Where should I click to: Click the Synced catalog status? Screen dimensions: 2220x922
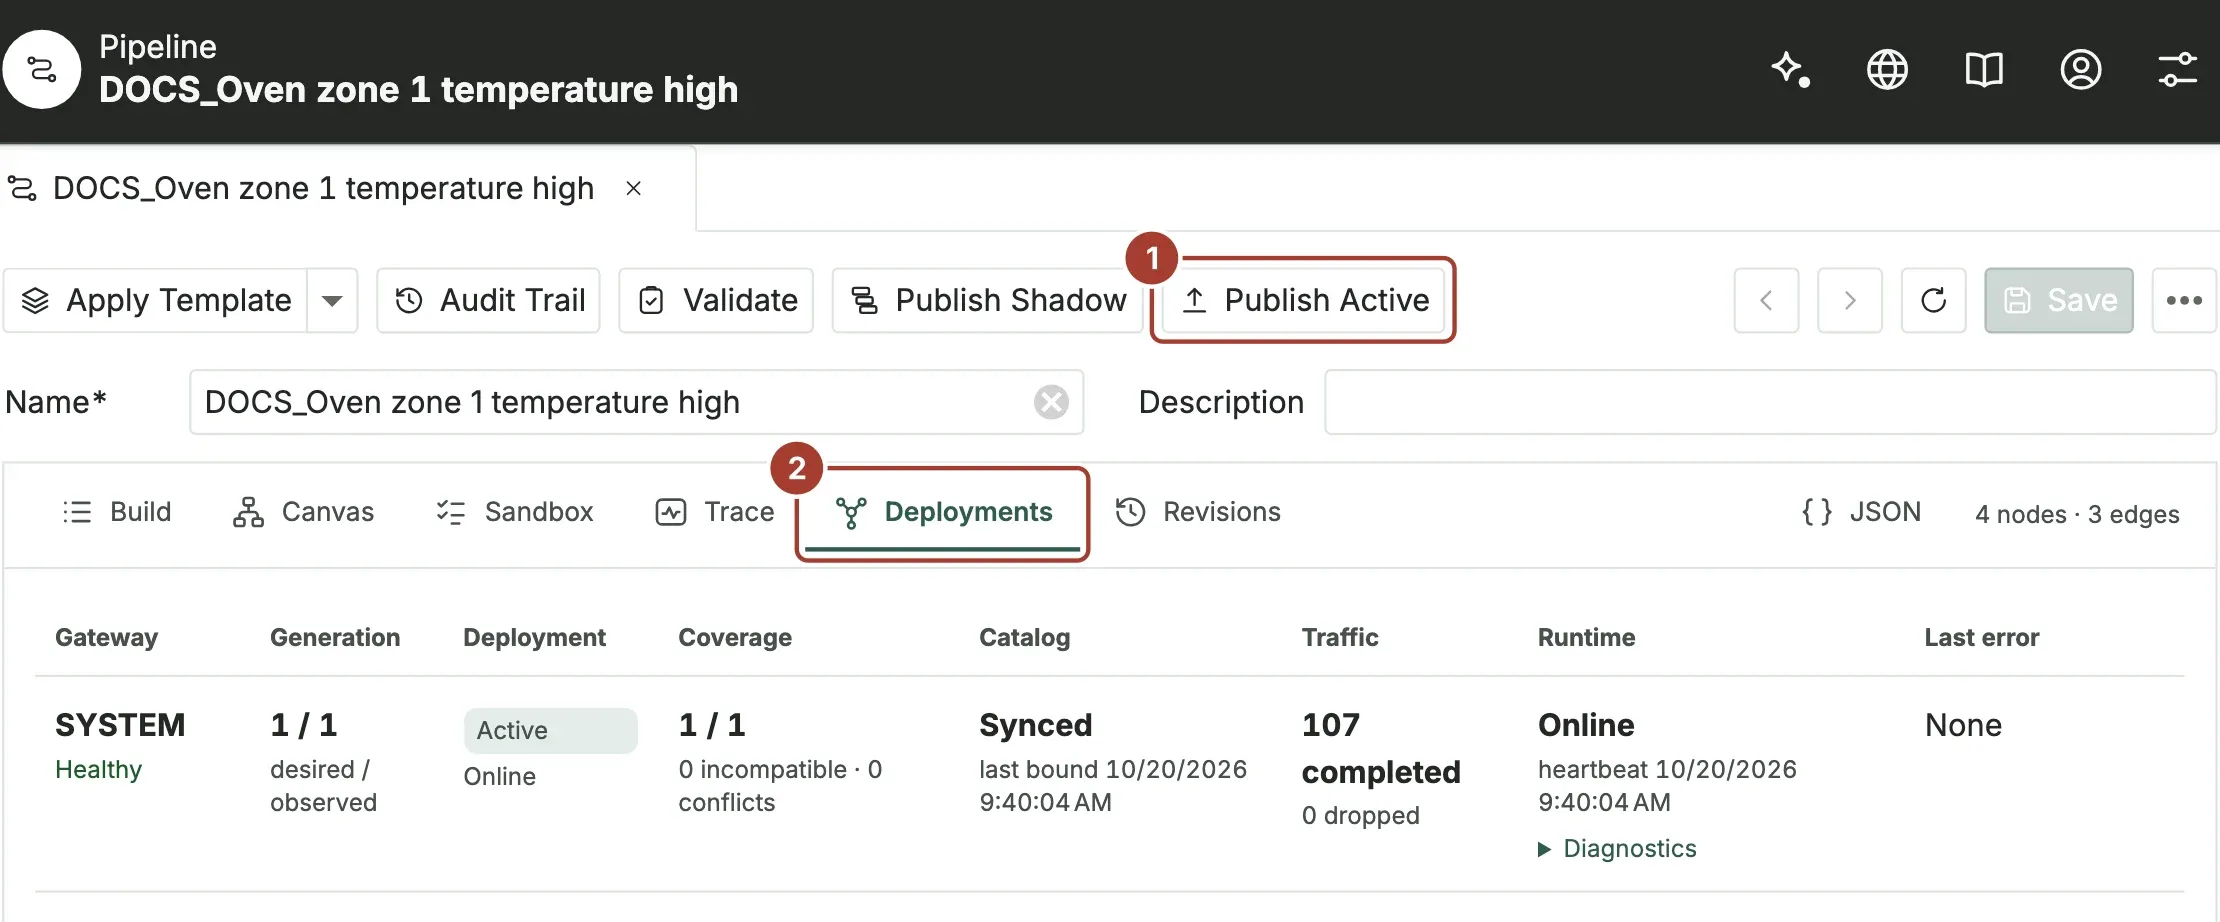(x=1035, y=725)
